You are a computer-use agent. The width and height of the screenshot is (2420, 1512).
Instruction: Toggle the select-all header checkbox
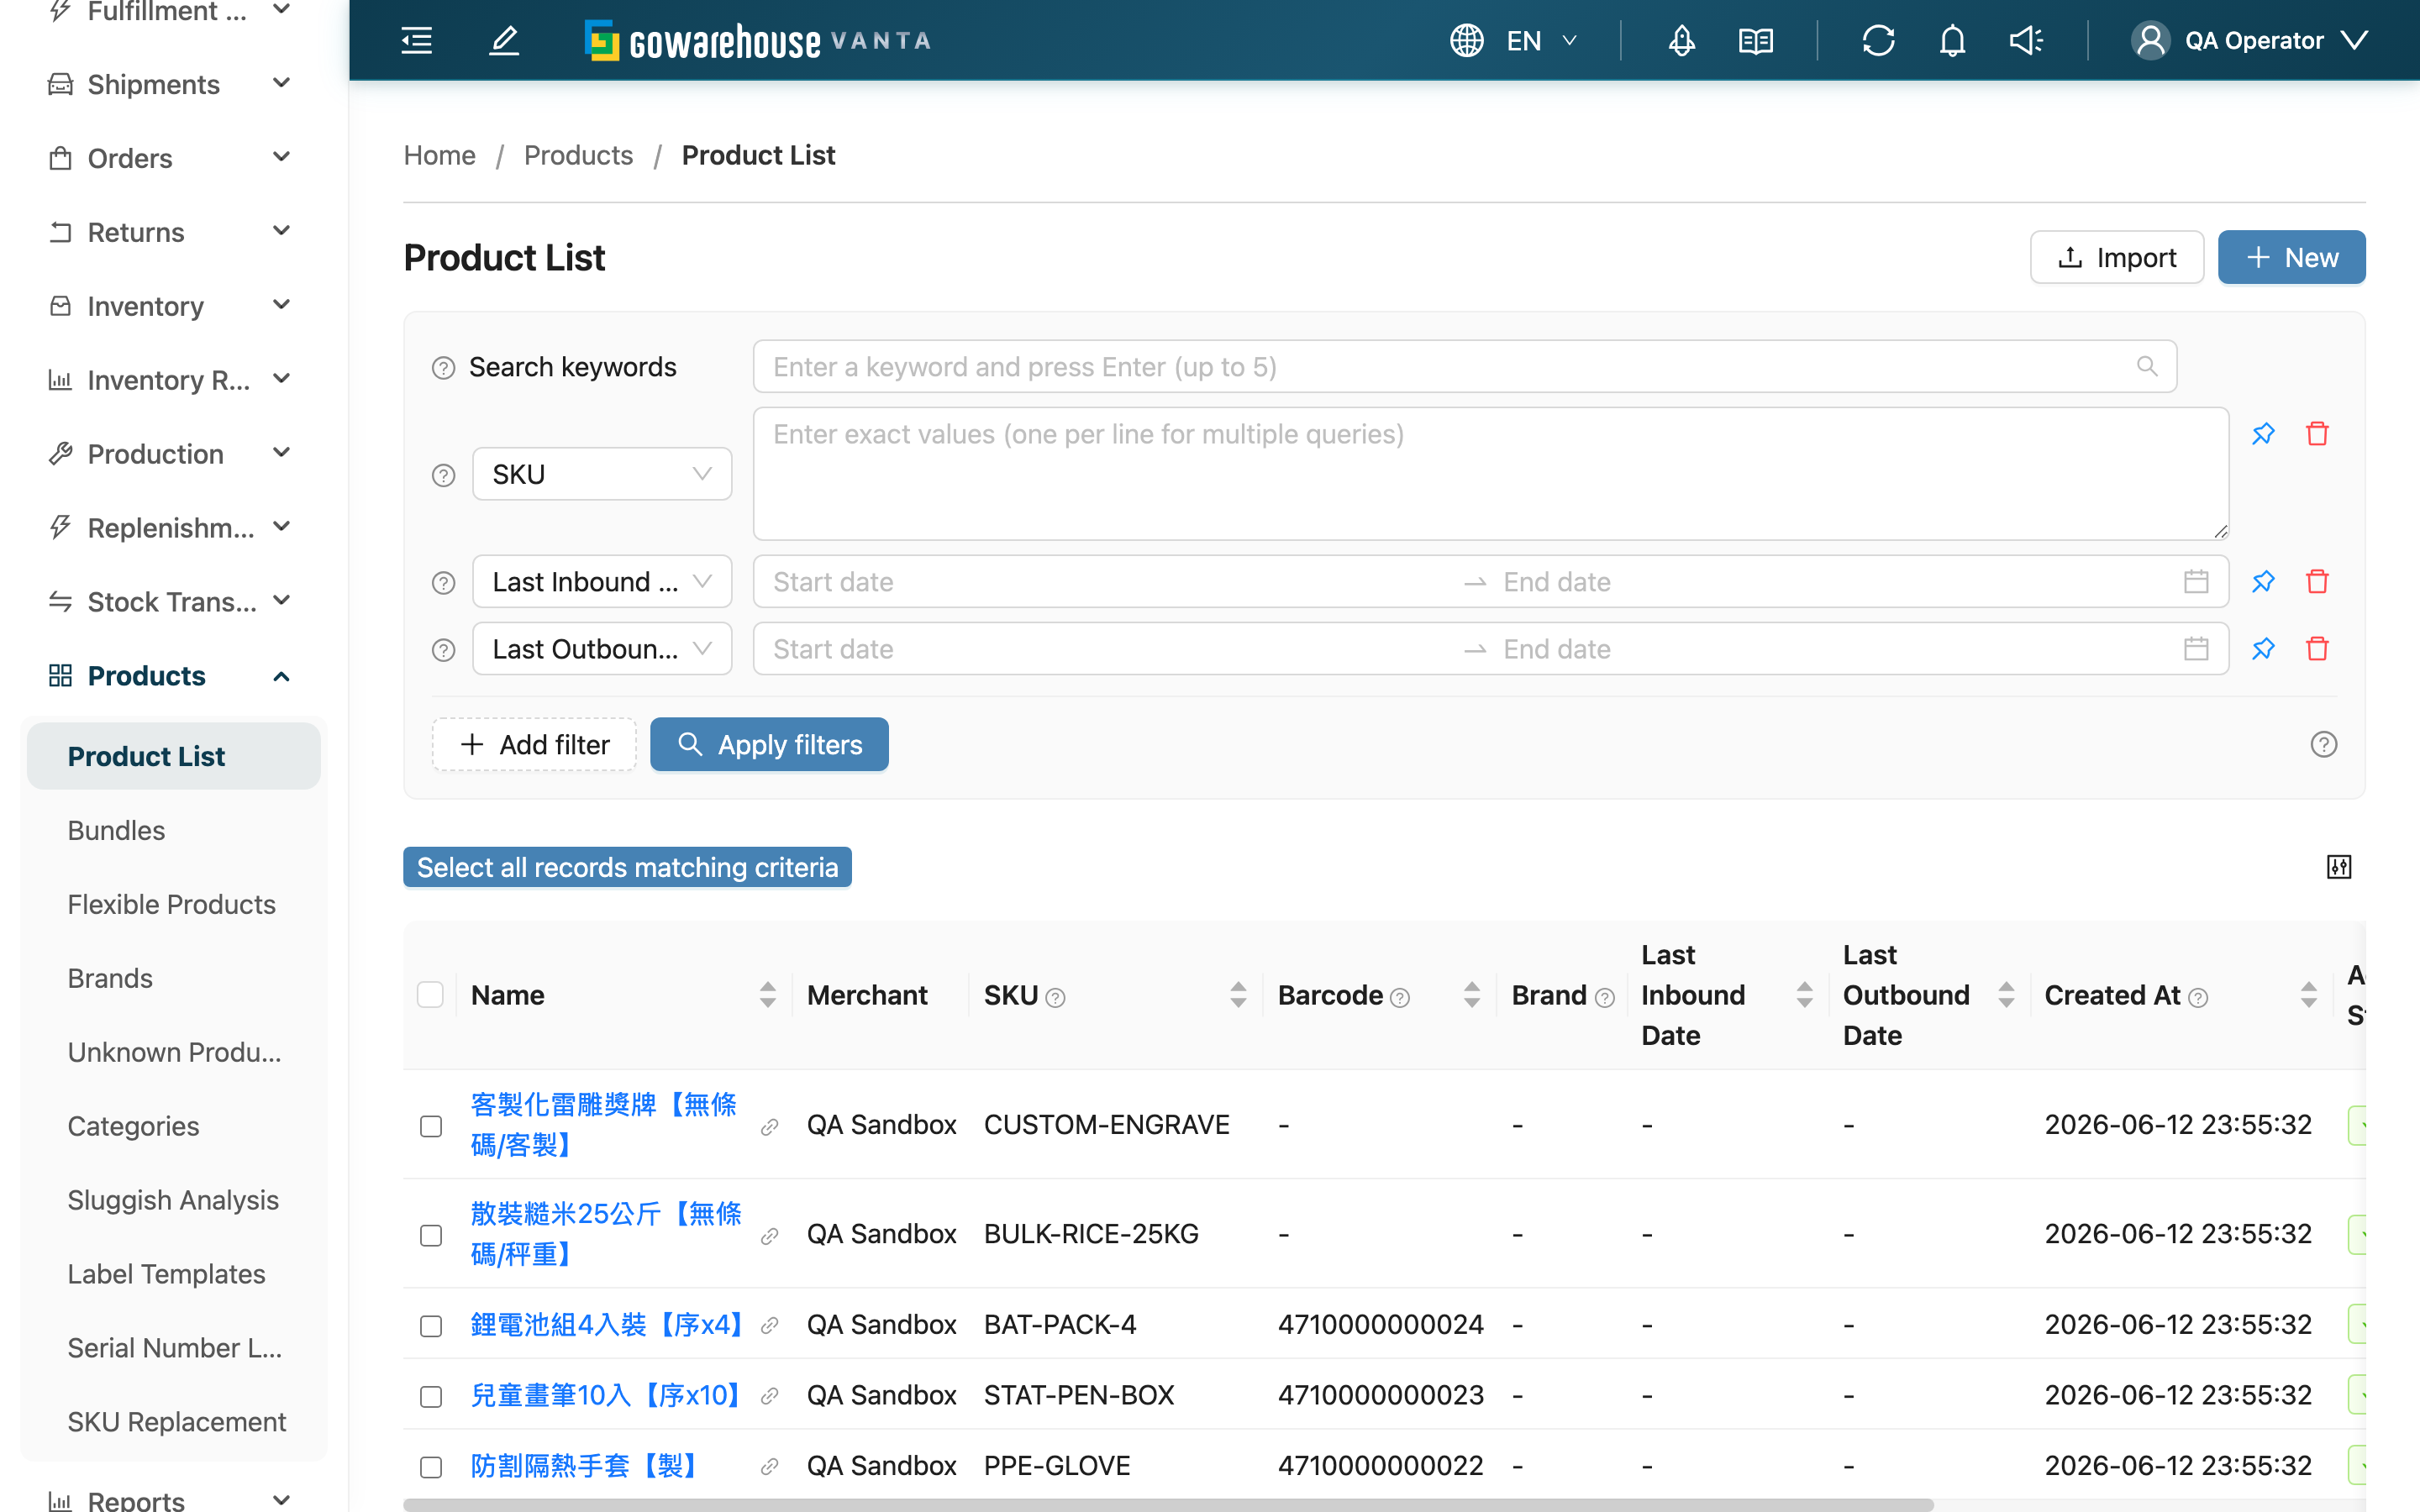[x=430, y=995]
